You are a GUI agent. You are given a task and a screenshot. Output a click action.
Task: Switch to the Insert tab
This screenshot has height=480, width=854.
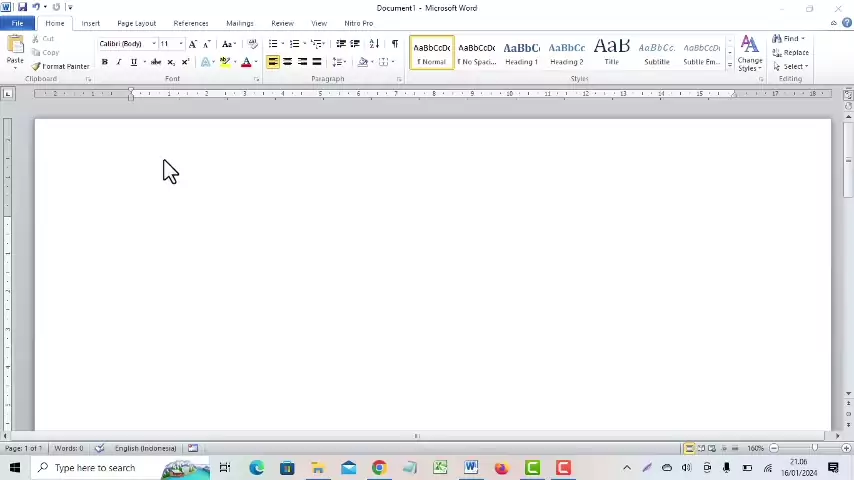[90, 23]
